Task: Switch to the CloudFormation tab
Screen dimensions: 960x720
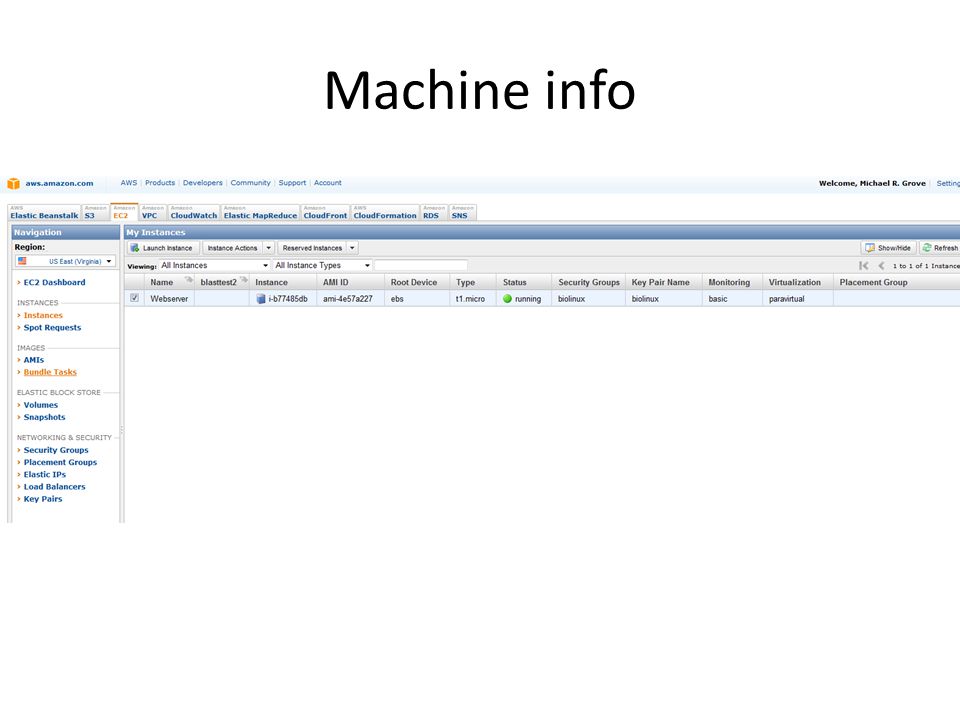Action: [385, 212]
